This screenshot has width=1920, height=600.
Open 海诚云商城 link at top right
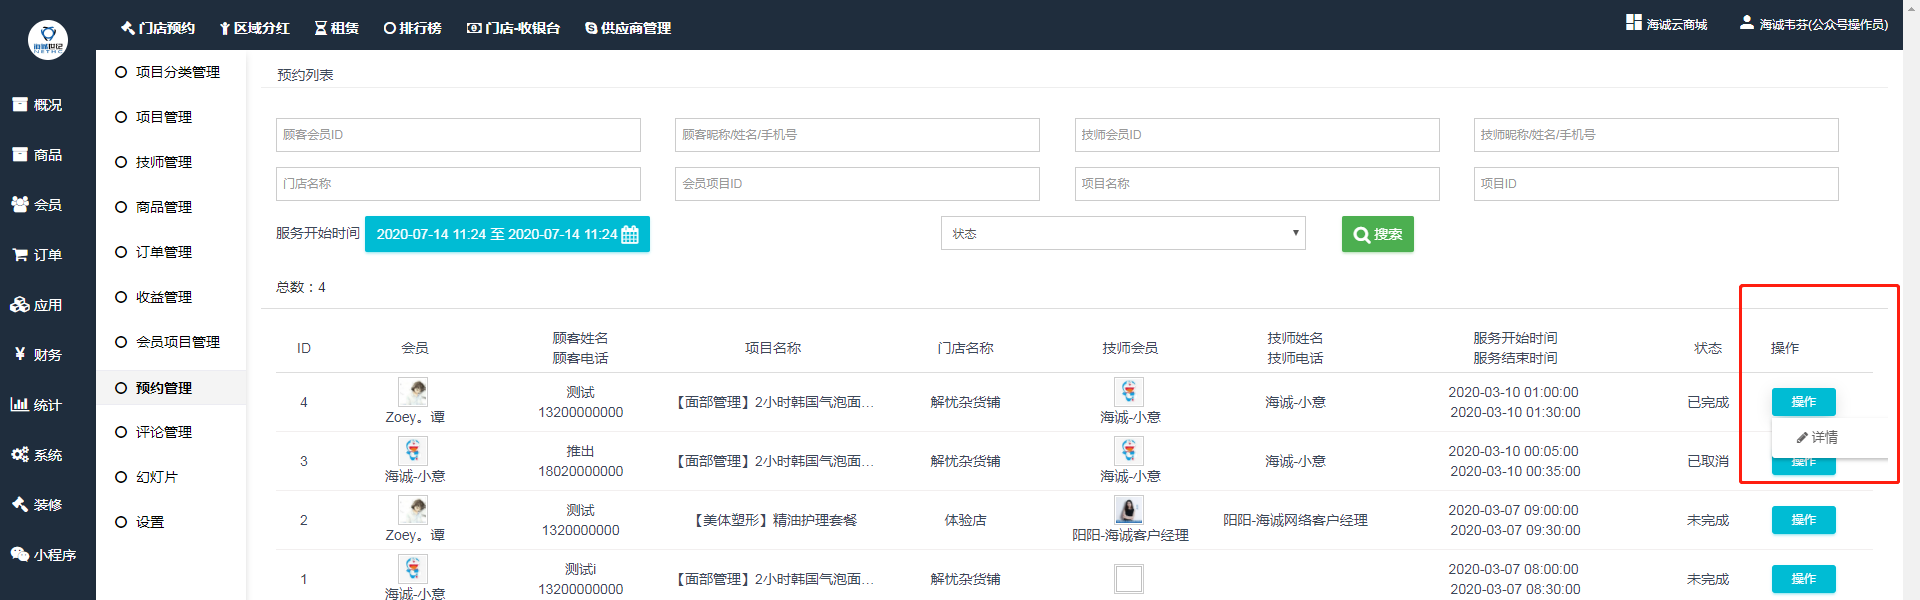(x=1667, y=24)
